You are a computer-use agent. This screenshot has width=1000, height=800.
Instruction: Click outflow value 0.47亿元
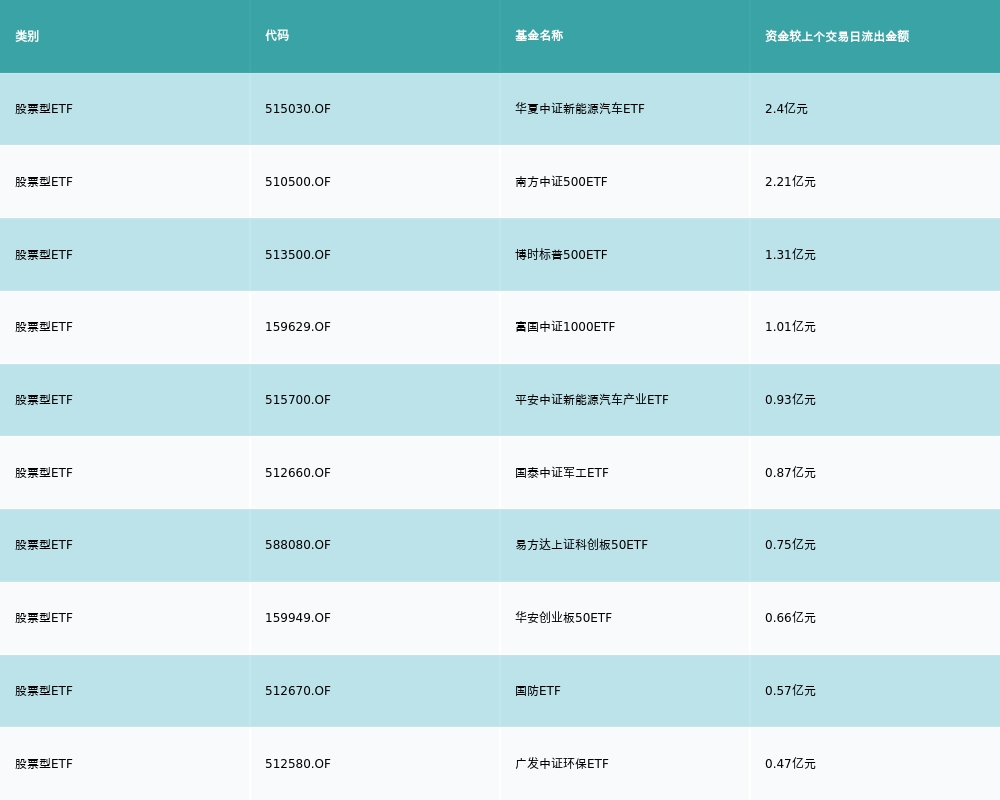click(790, 764)
